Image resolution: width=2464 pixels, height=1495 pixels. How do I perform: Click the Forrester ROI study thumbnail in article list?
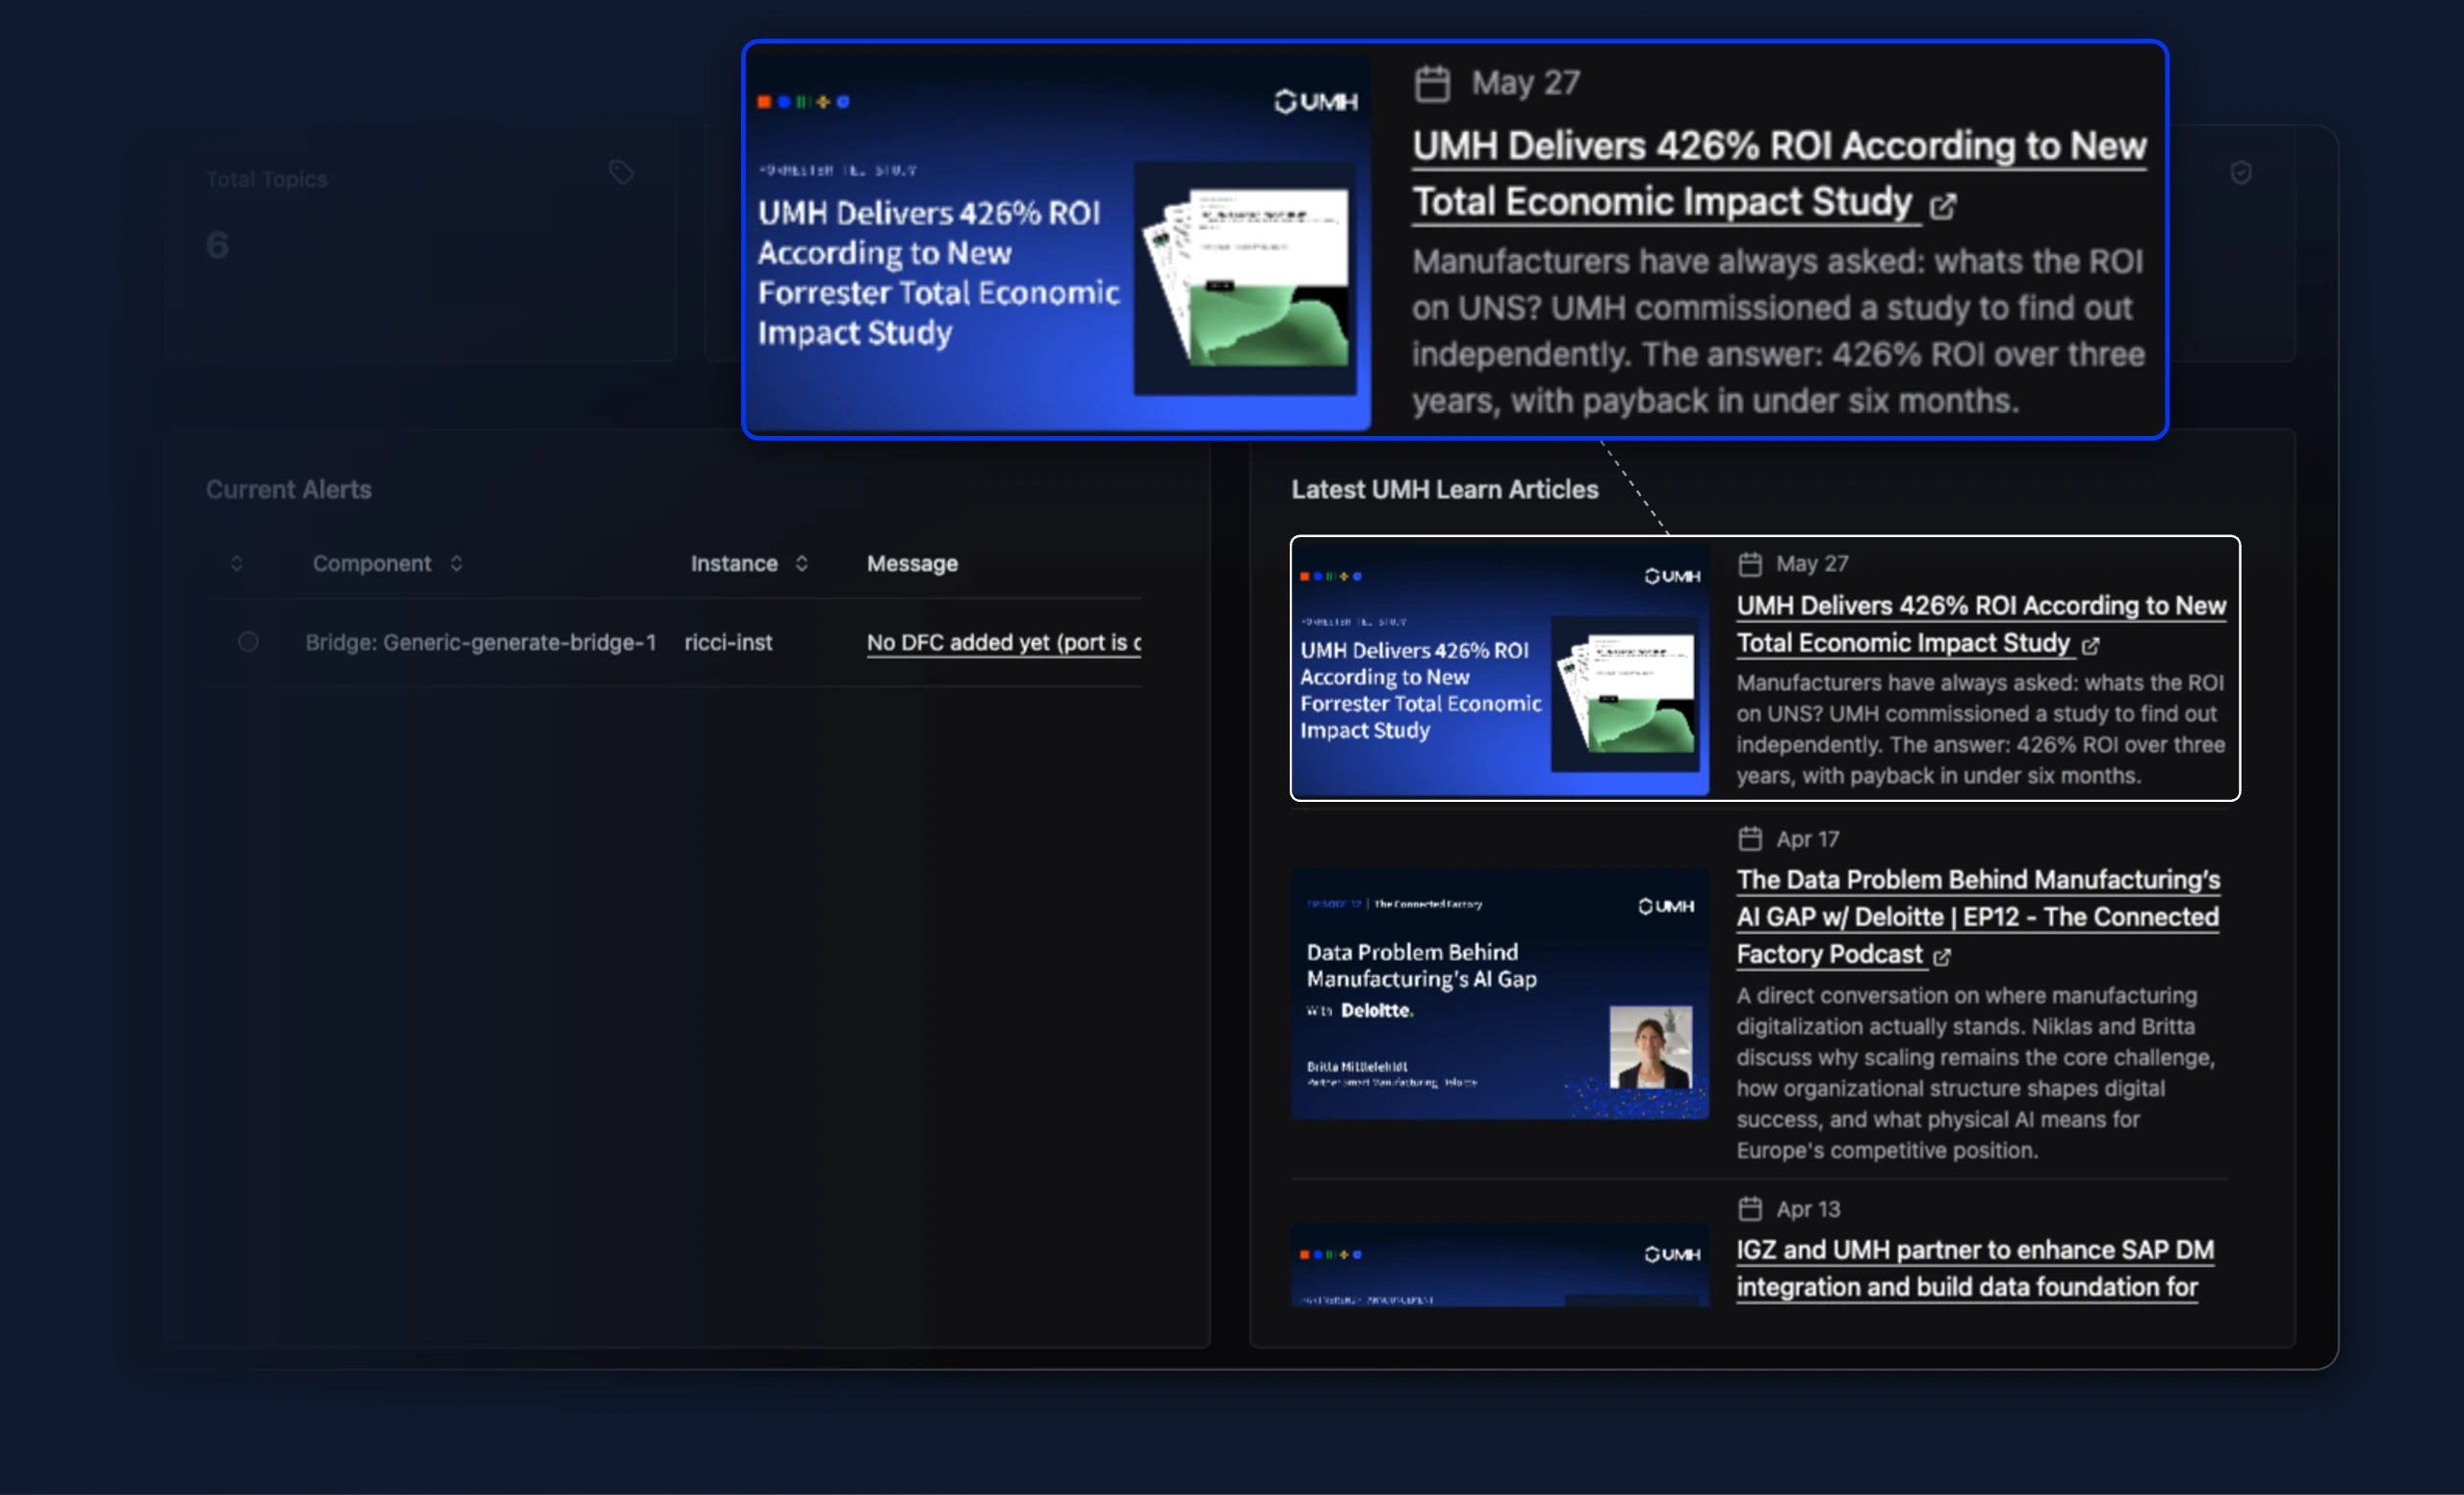point(1500,668)
